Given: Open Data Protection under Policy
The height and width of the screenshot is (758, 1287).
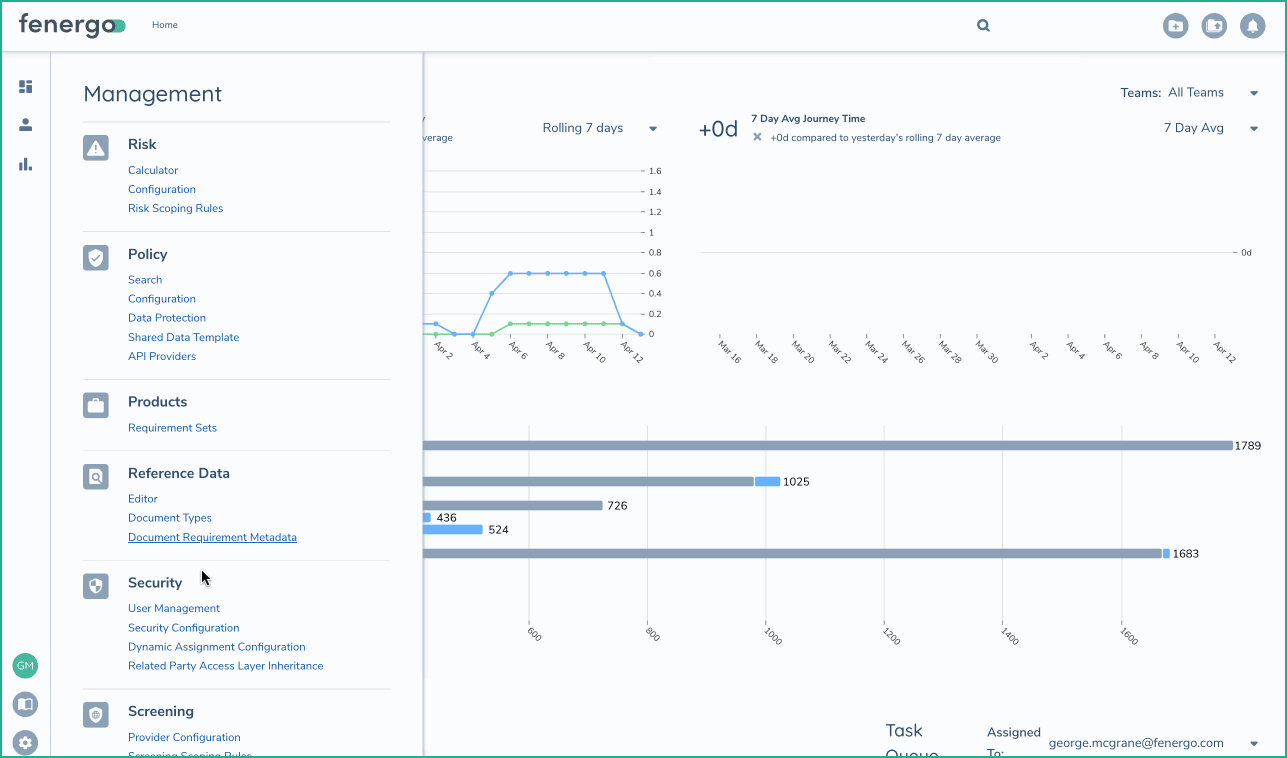Looking at the screenshot, I should (x=167, y=318).
